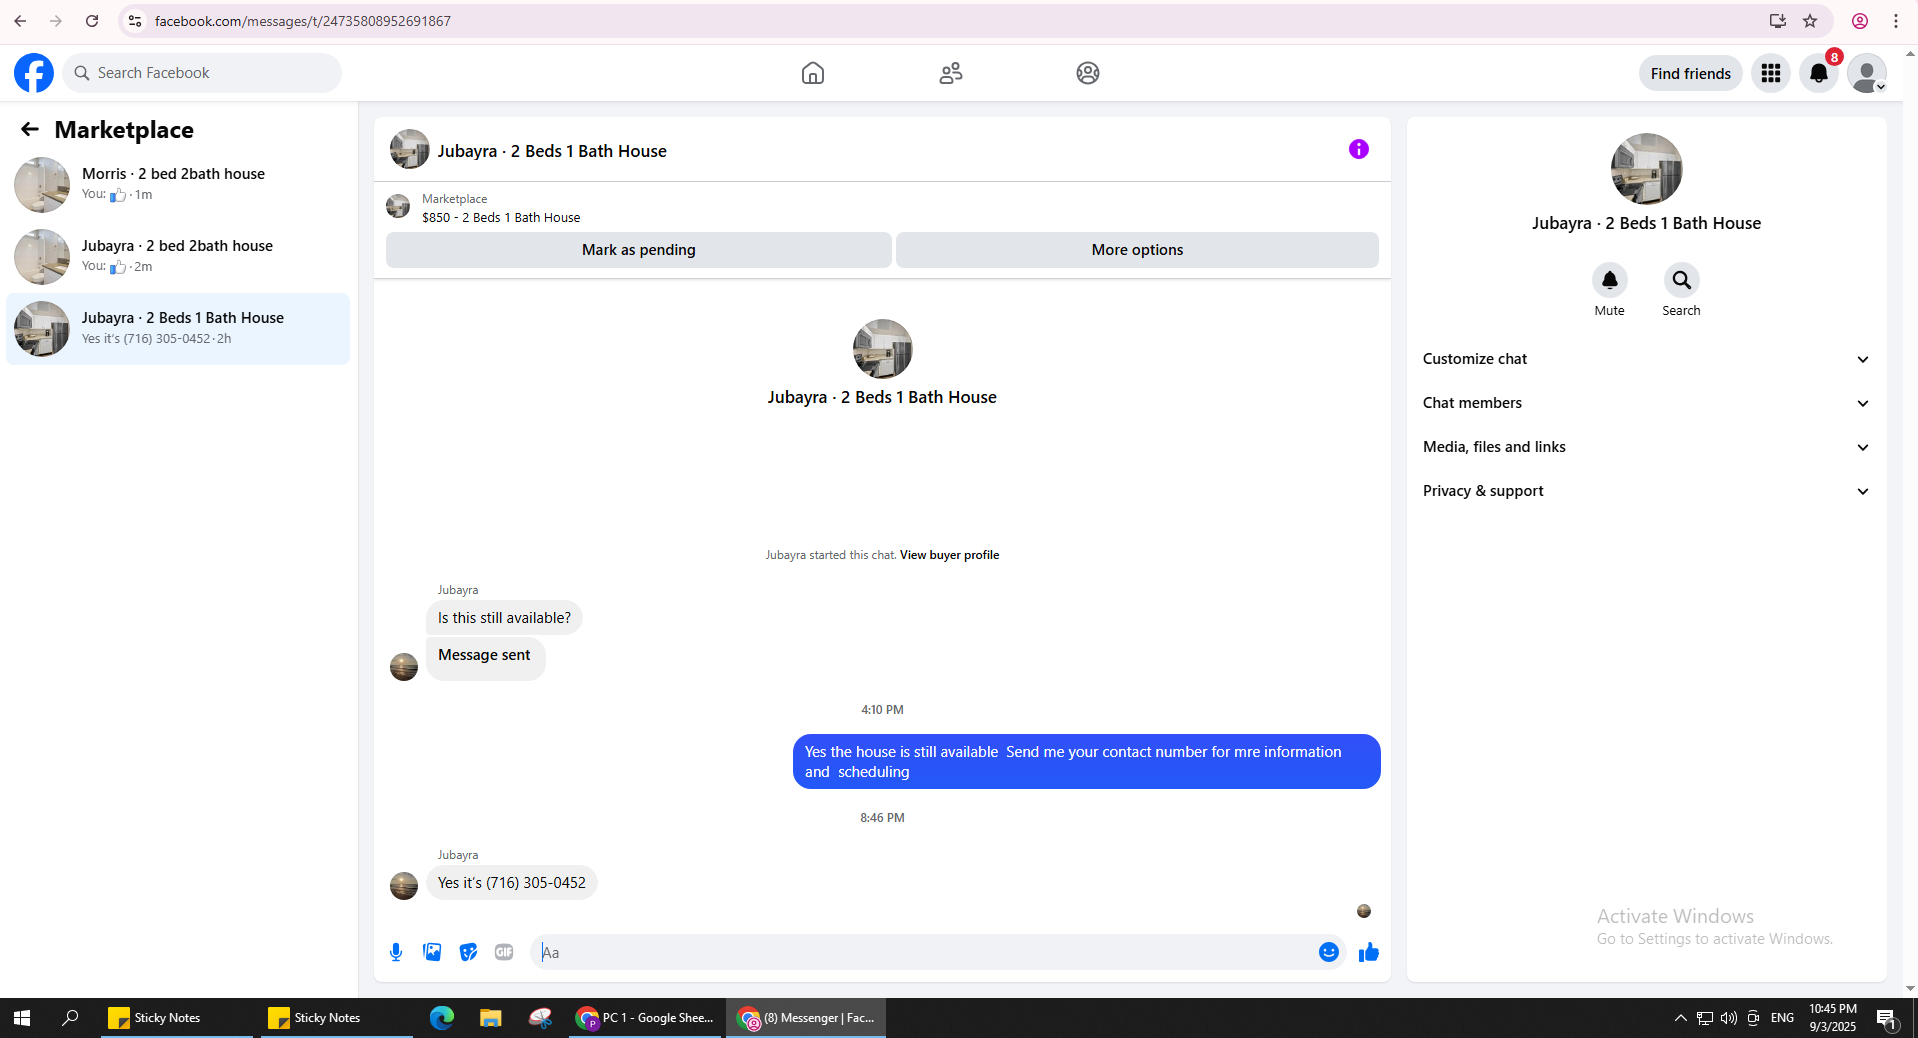Viewport: 1918px width, 1038px height.
Task: Bookmark this page with the star
Action: [x=1810, y=21]
